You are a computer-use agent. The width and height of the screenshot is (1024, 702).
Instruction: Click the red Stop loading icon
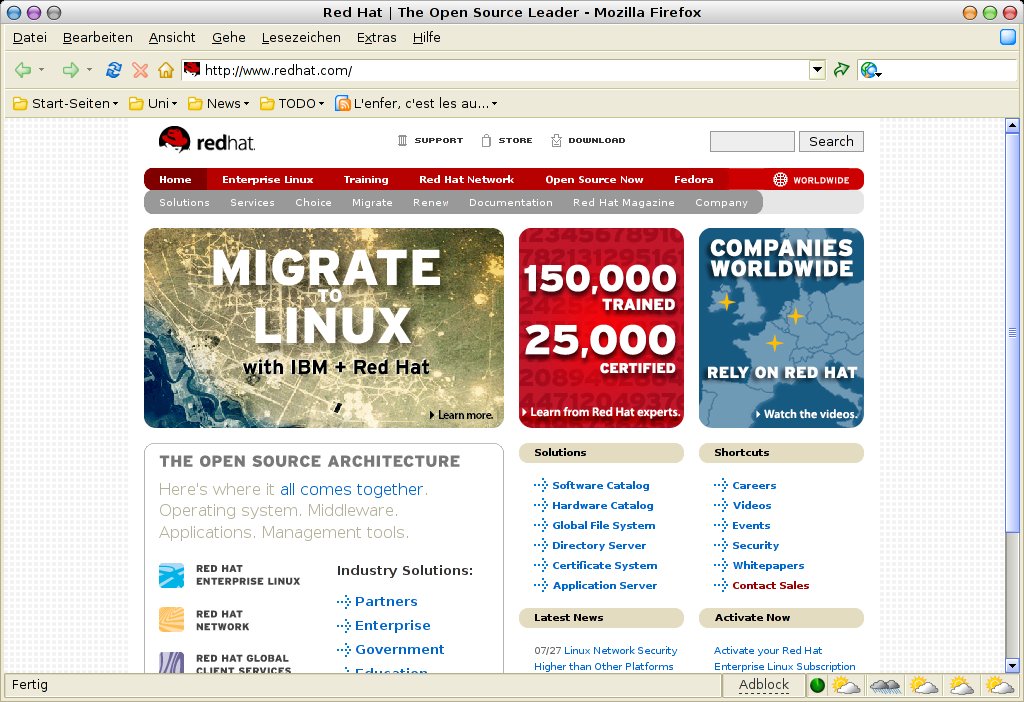tap(140, 70)
